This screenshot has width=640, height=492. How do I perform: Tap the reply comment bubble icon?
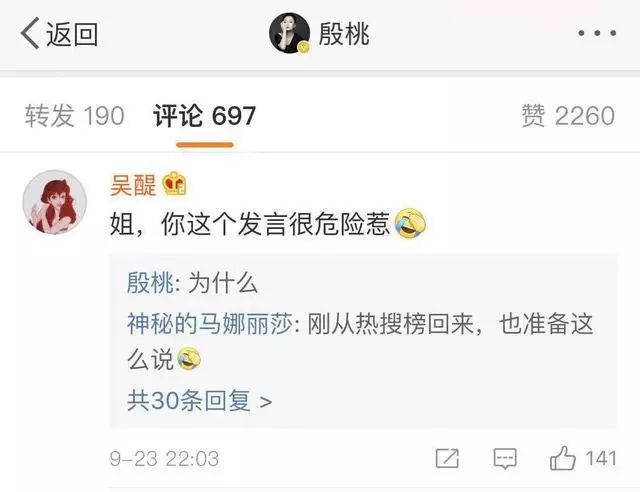tap(505, 459)
